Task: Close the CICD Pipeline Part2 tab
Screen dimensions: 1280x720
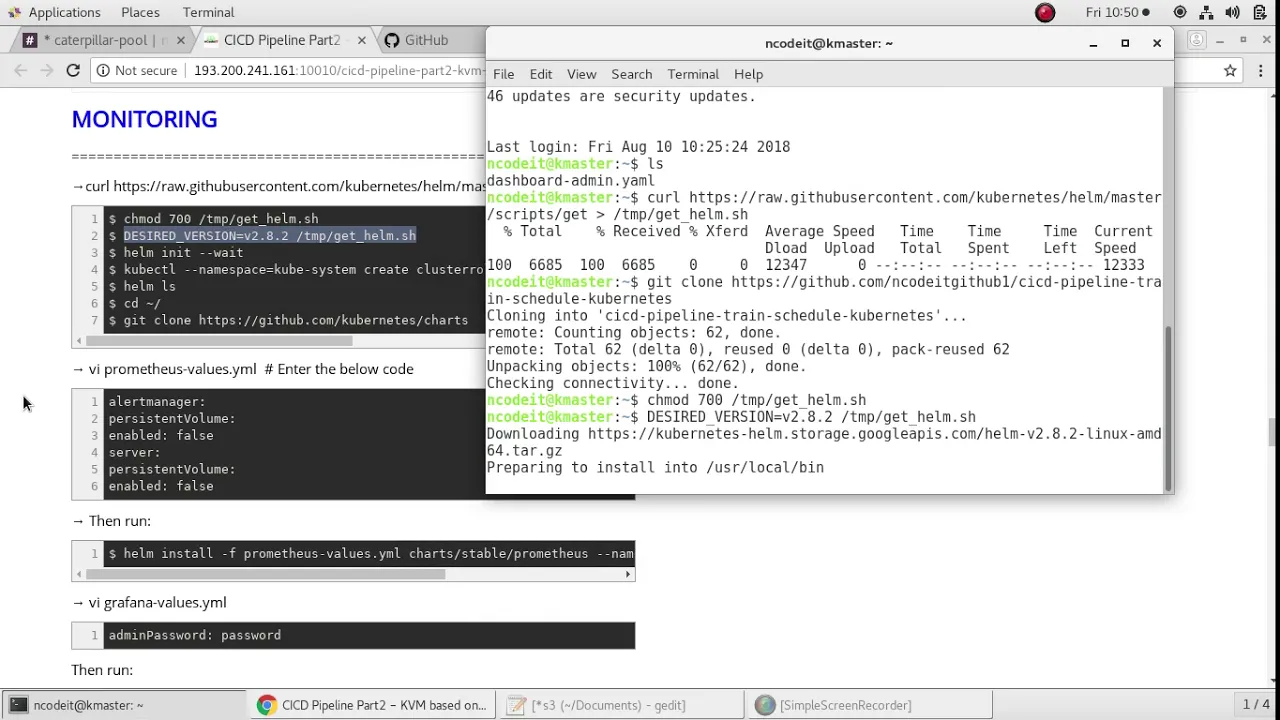Action: click(x=361, y=40)
